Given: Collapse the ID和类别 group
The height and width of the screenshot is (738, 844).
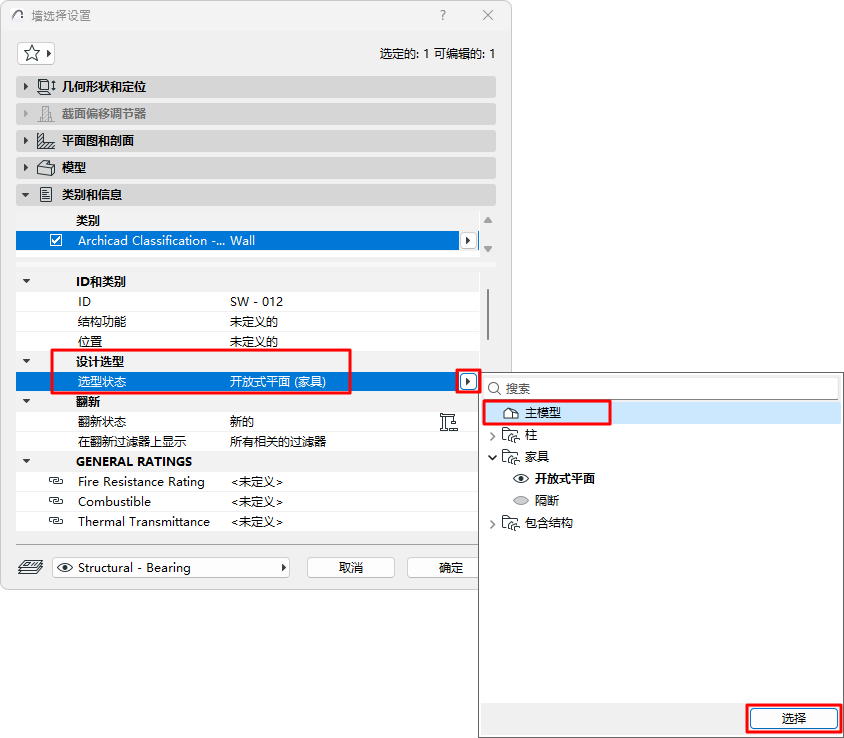Looking at the screenshot, I should coord(26,281).
